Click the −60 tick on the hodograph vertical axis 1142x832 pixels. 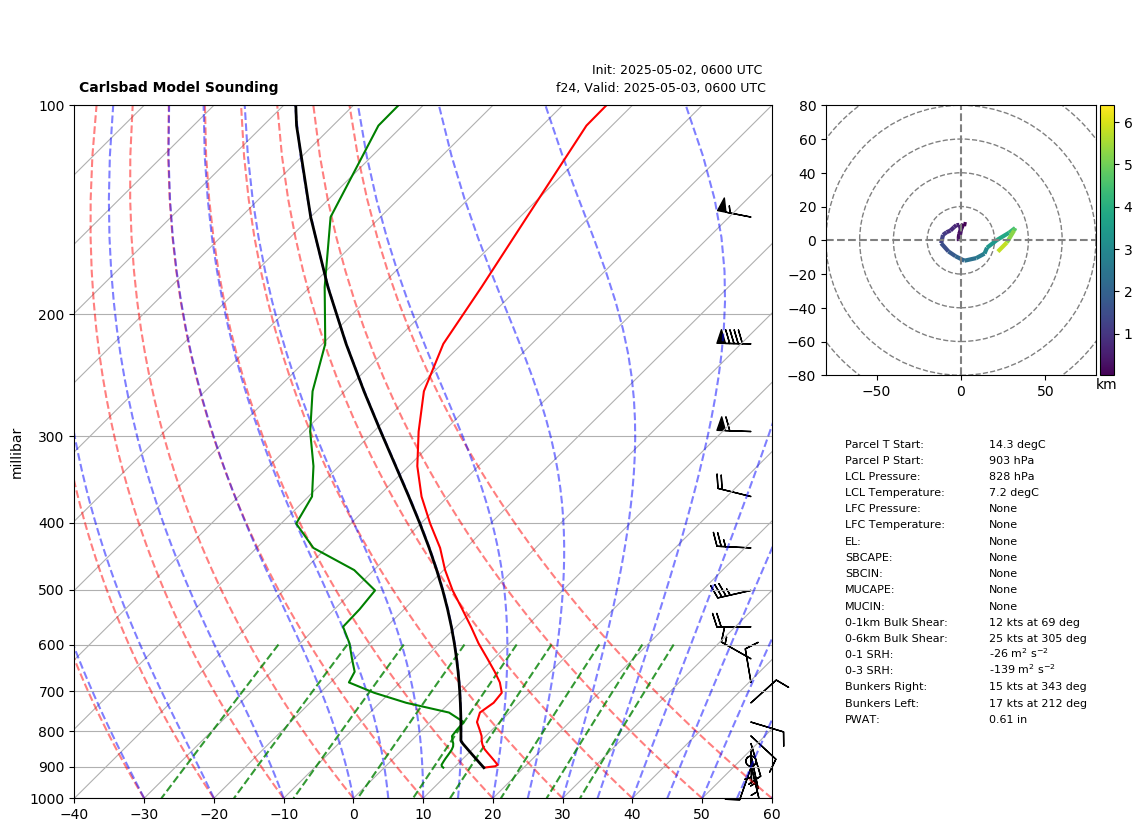[804, 342]
